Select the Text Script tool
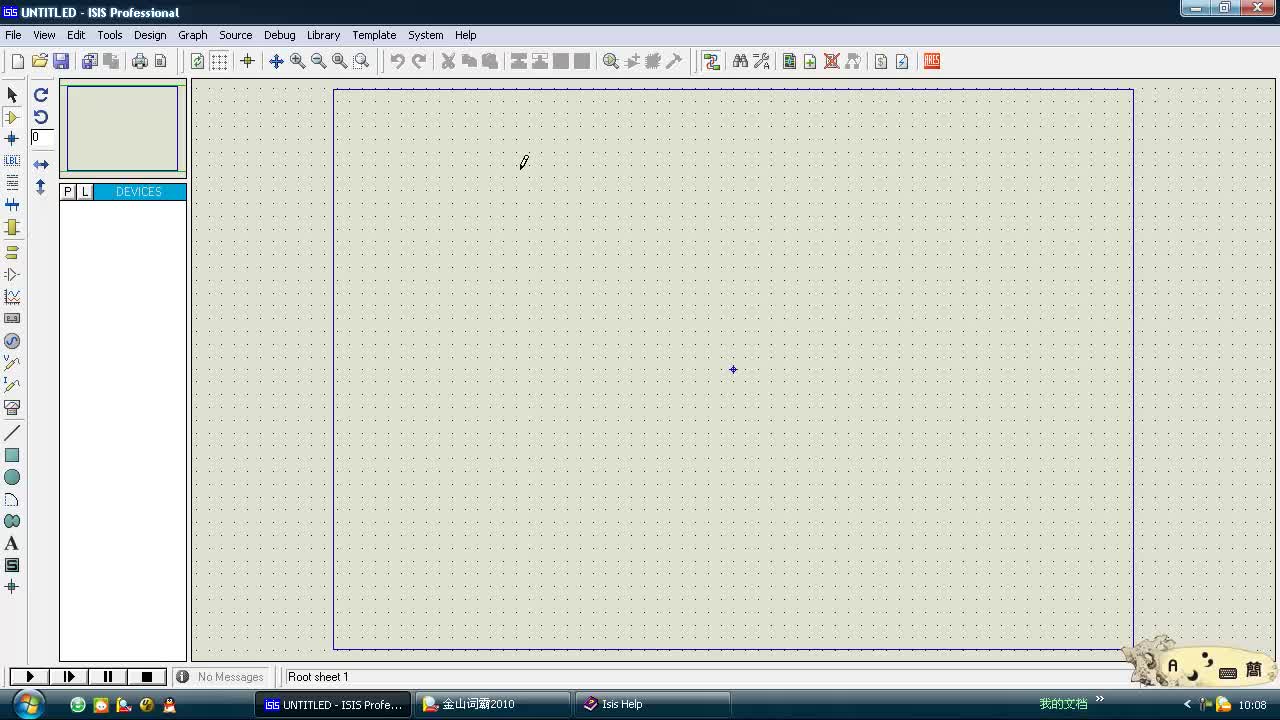The image size is (1280, 720). 12,183
